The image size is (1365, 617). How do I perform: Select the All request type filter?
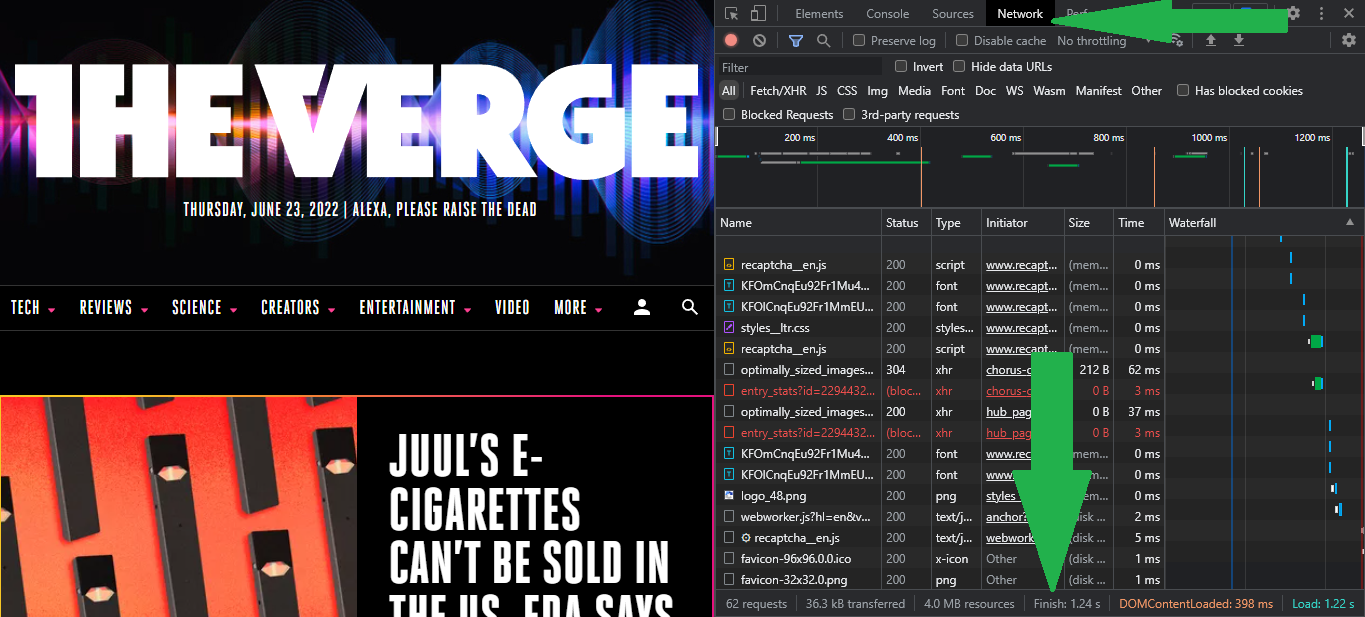729,91
